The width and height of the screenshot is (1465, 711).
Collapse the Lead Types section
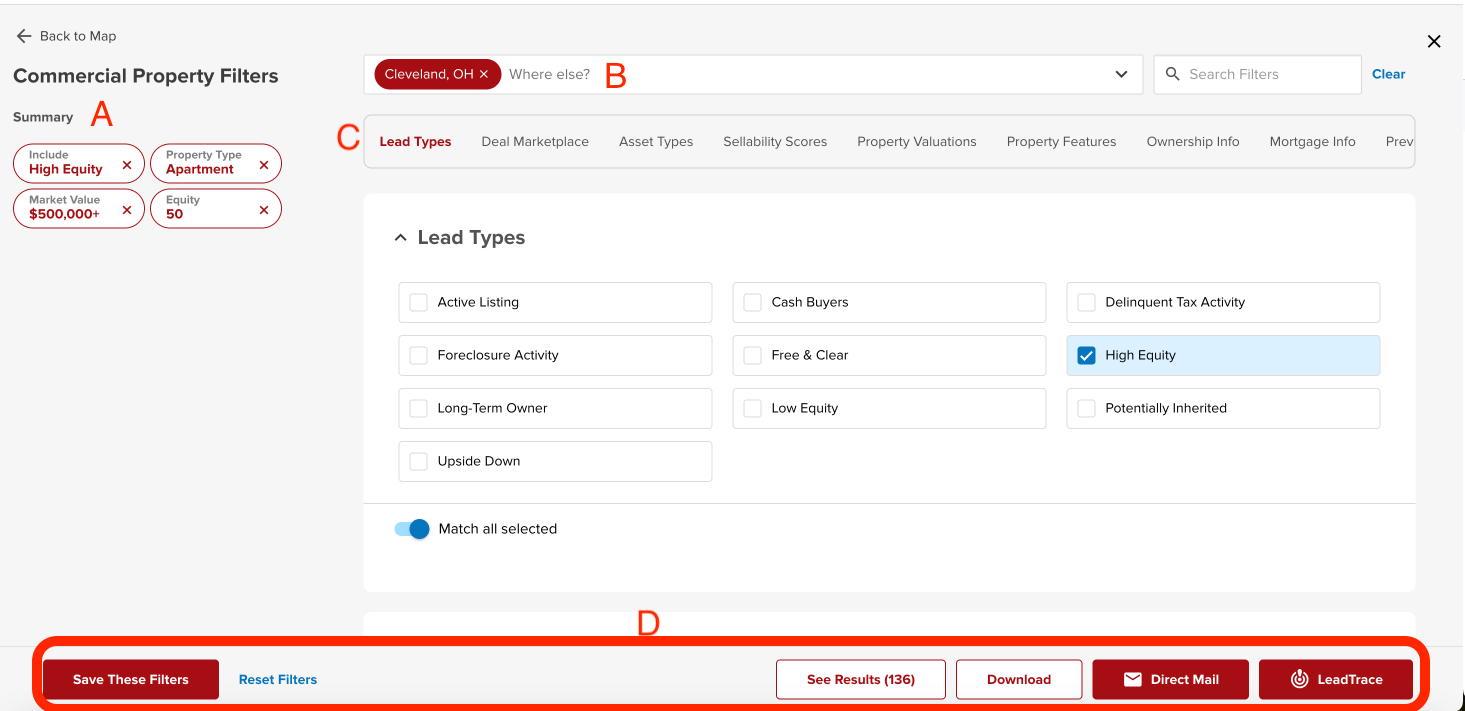pyautogui.click(x=401, y=238)
